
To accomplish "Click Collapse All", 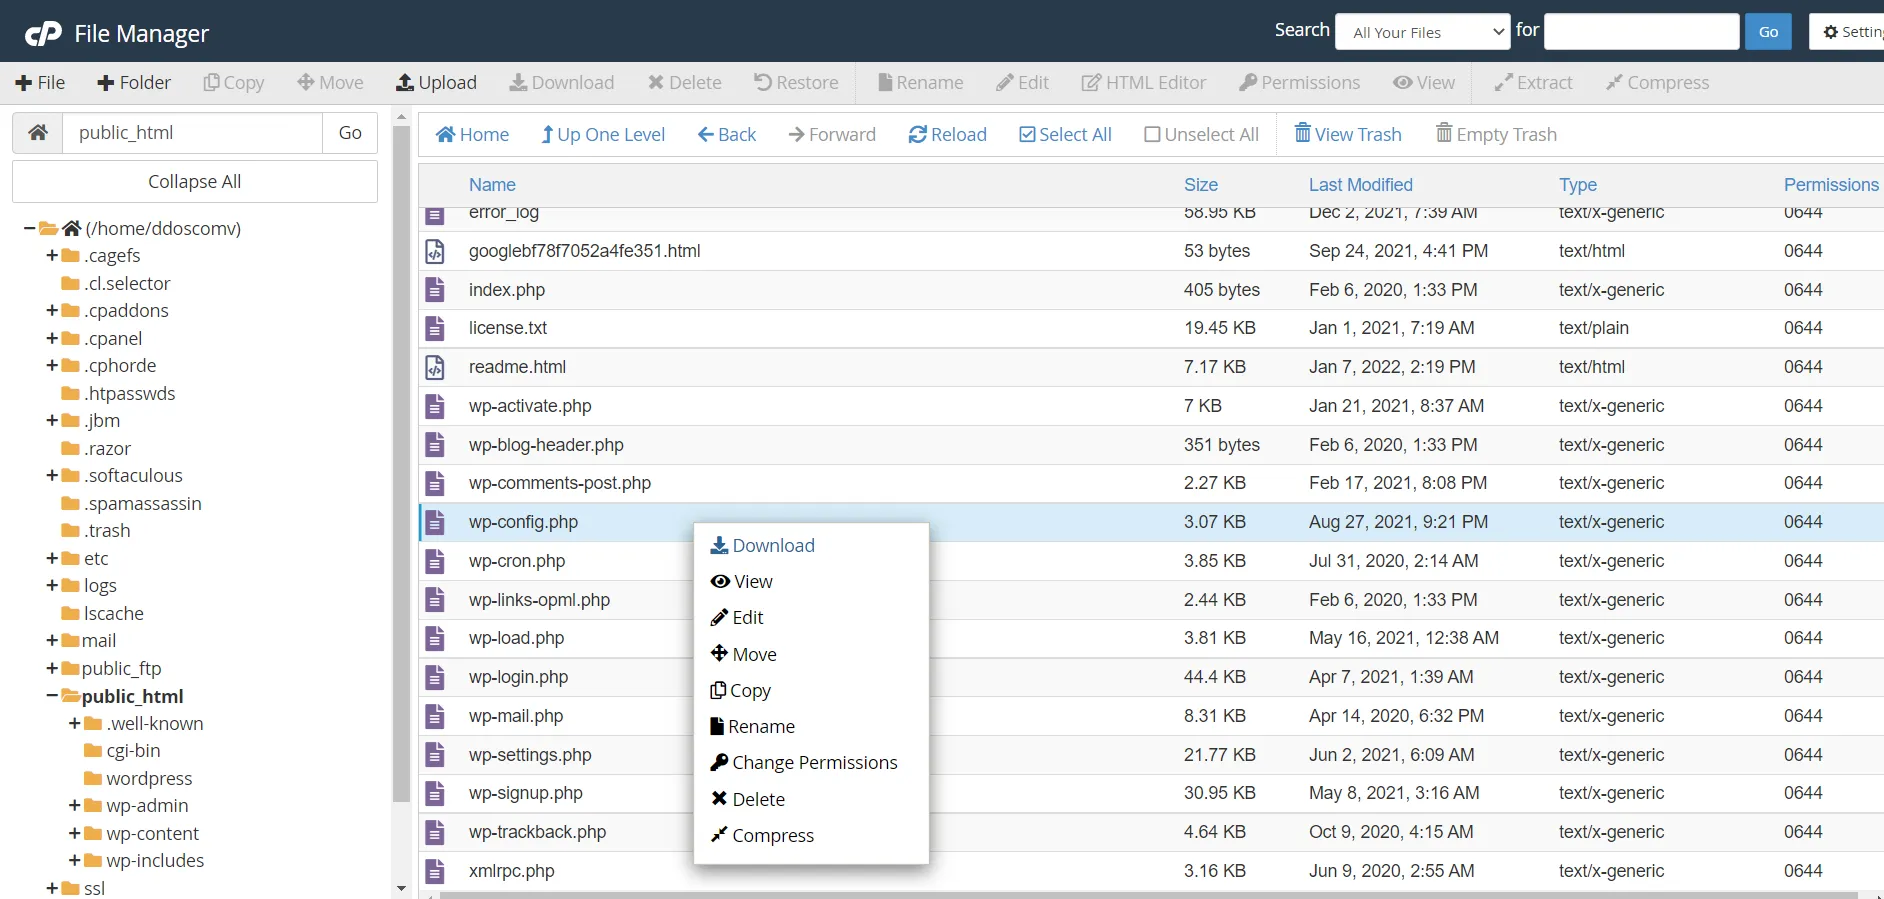I will (195, 181).
